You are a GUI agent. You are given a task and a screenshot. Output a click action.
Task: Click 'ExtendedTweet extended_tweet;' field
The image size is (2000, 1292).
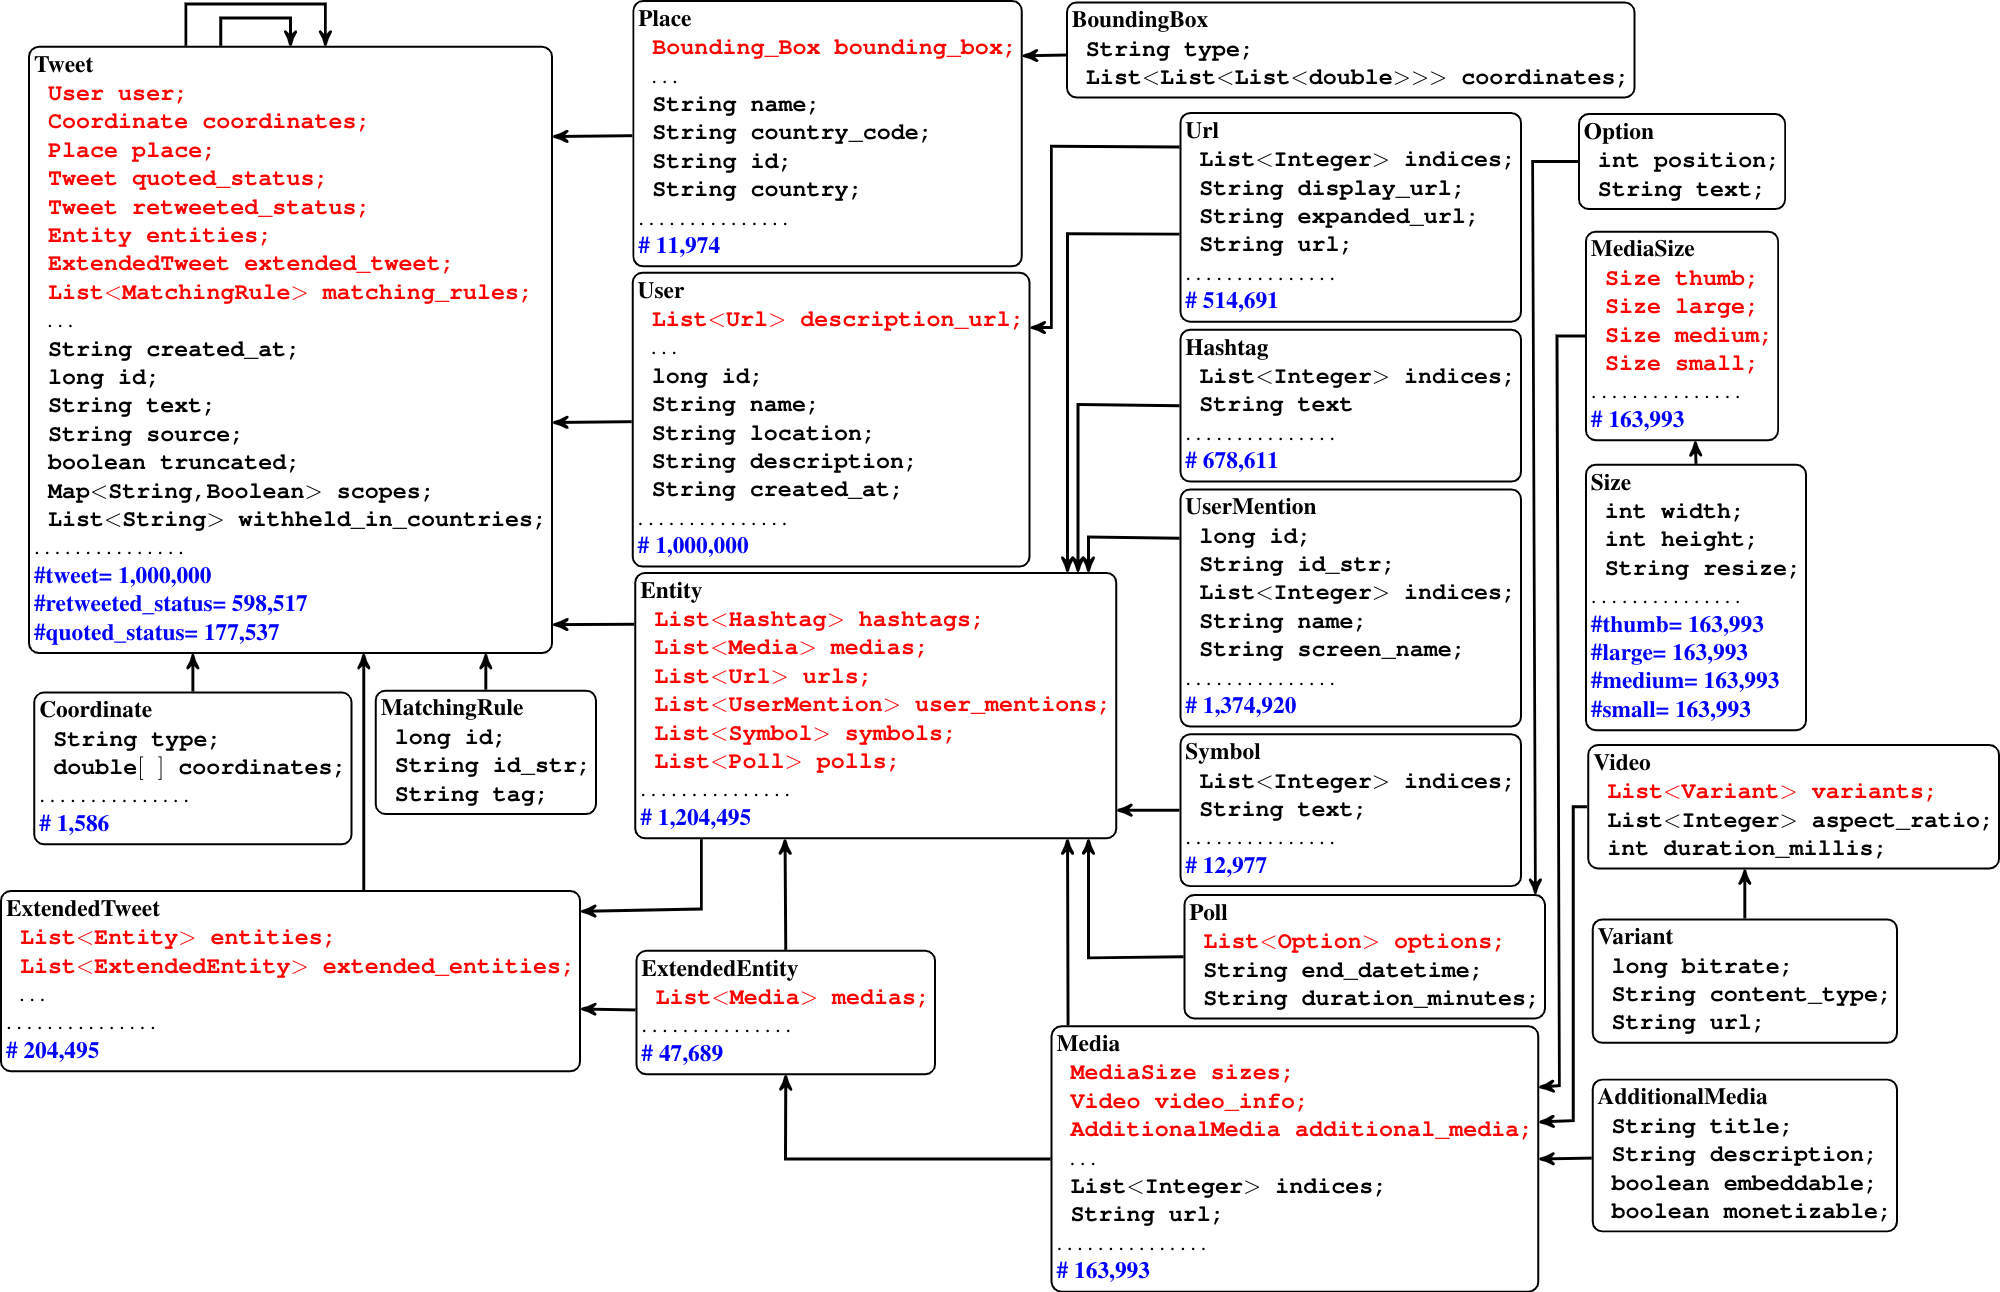[249, 264]
